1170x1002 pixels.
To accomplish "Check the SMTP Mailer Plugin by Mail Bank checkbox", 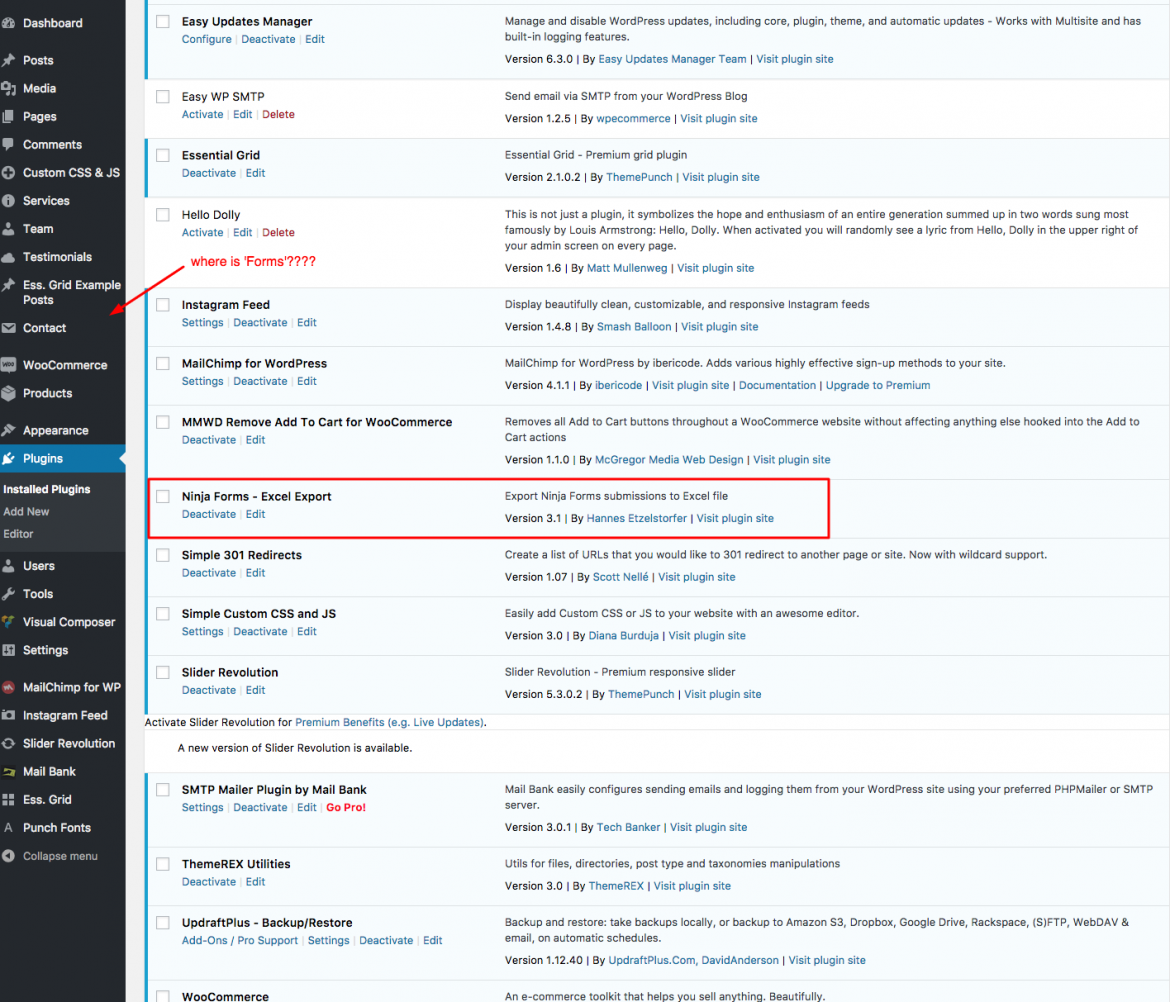I will click(x=163, y=790).
